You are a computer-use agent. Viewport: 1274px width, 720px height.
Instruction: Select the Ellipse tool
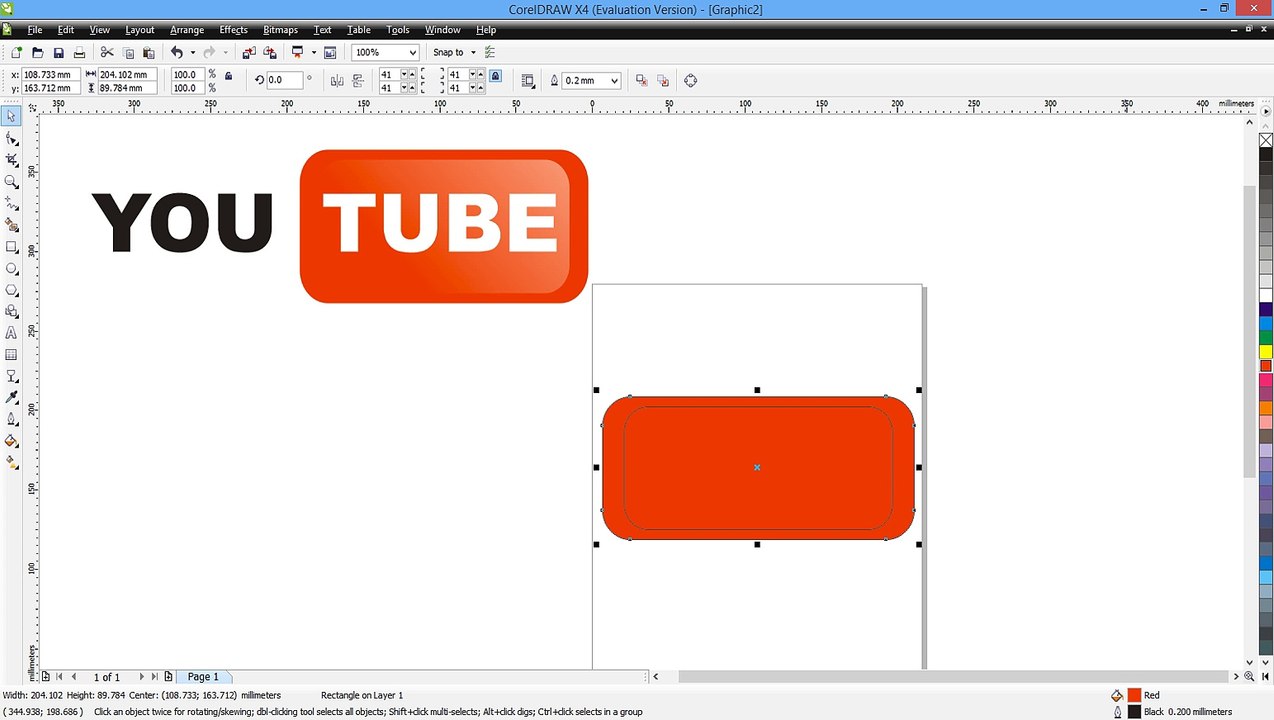coord(11,269)
